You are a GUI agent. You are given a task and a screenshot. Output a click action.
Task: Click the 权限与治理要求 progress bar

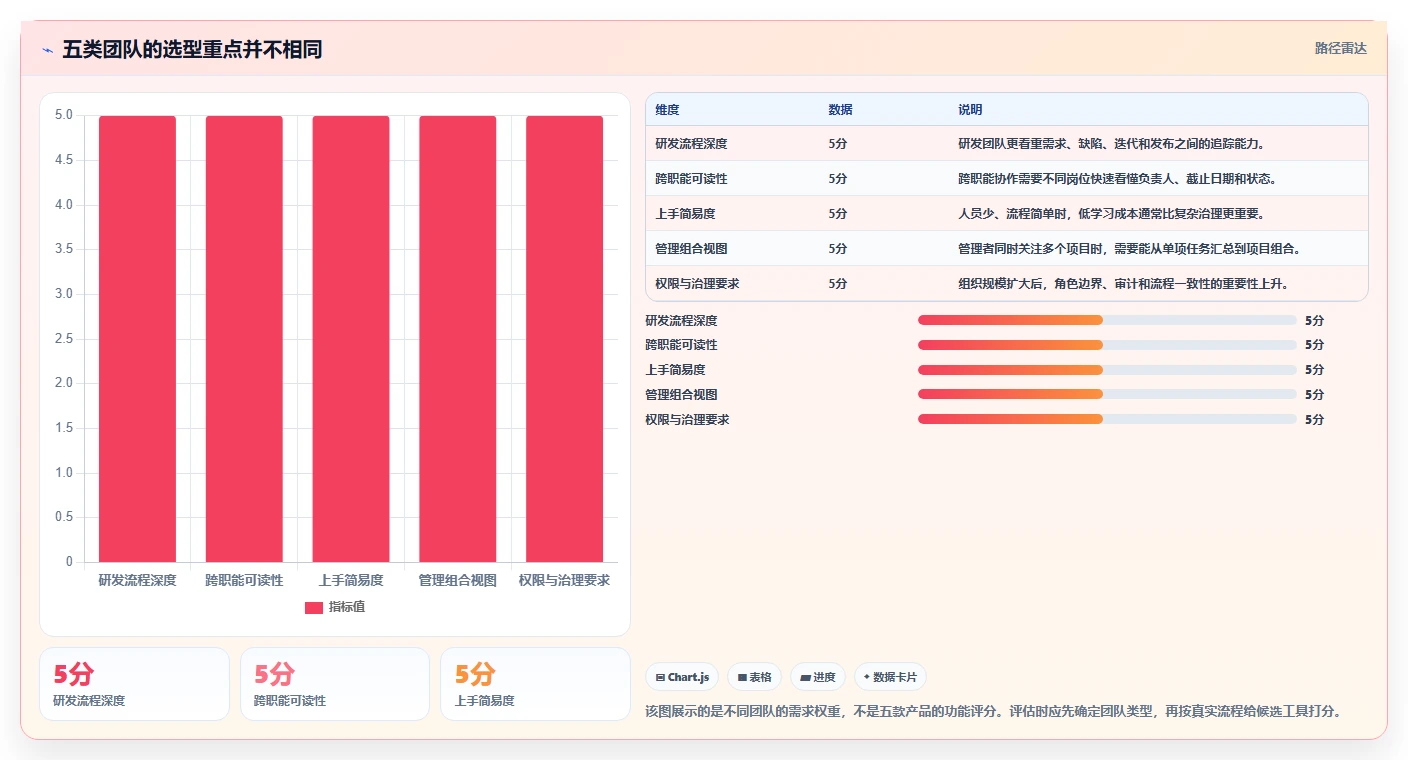1107,419
